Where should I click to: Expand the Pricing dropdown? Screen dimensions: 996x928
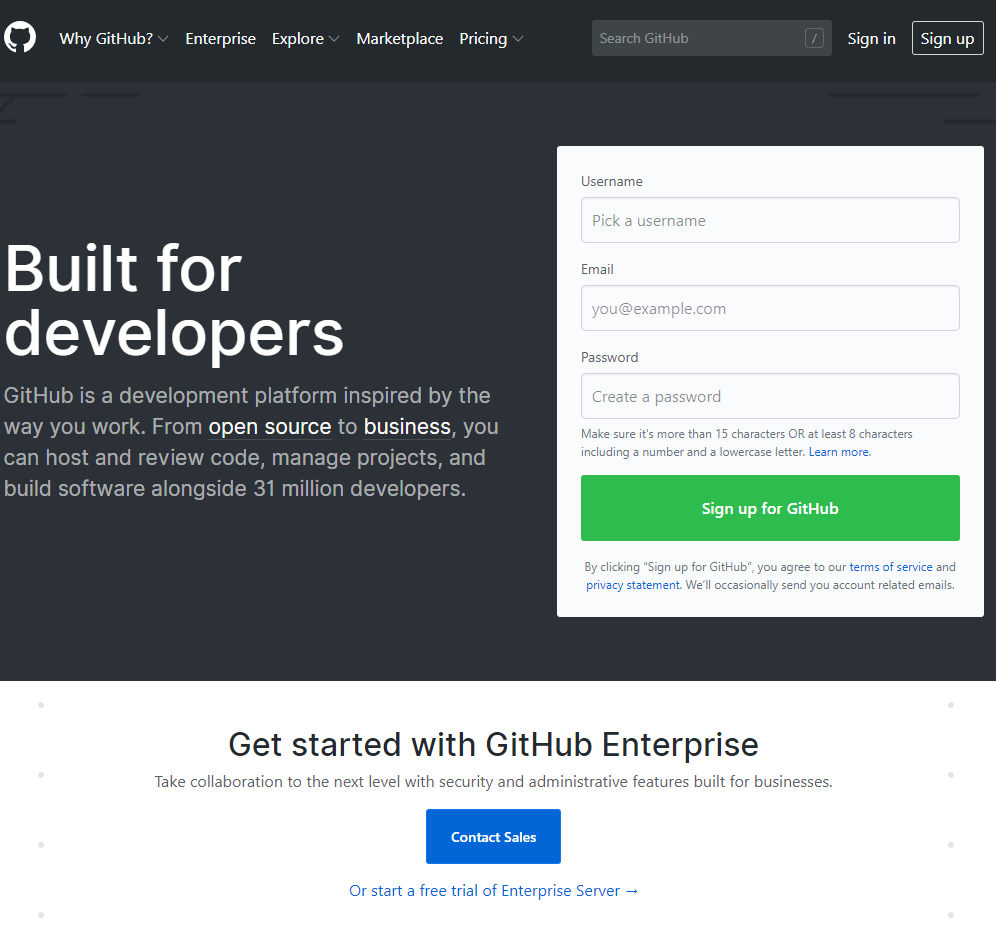[491, 39]
